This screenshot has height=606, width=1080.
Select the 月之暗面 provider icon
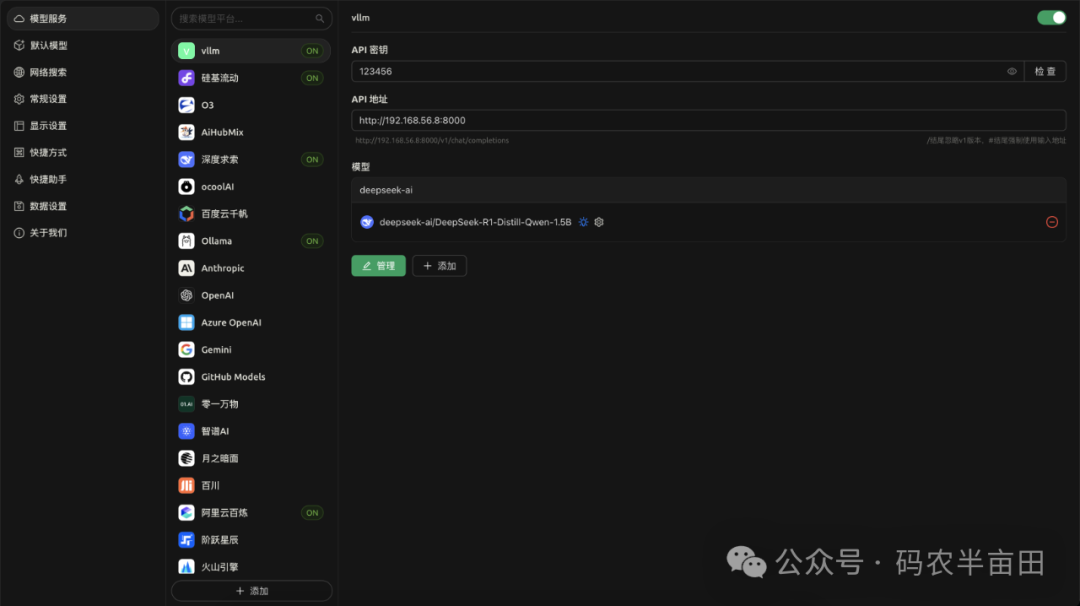point(186,459)
